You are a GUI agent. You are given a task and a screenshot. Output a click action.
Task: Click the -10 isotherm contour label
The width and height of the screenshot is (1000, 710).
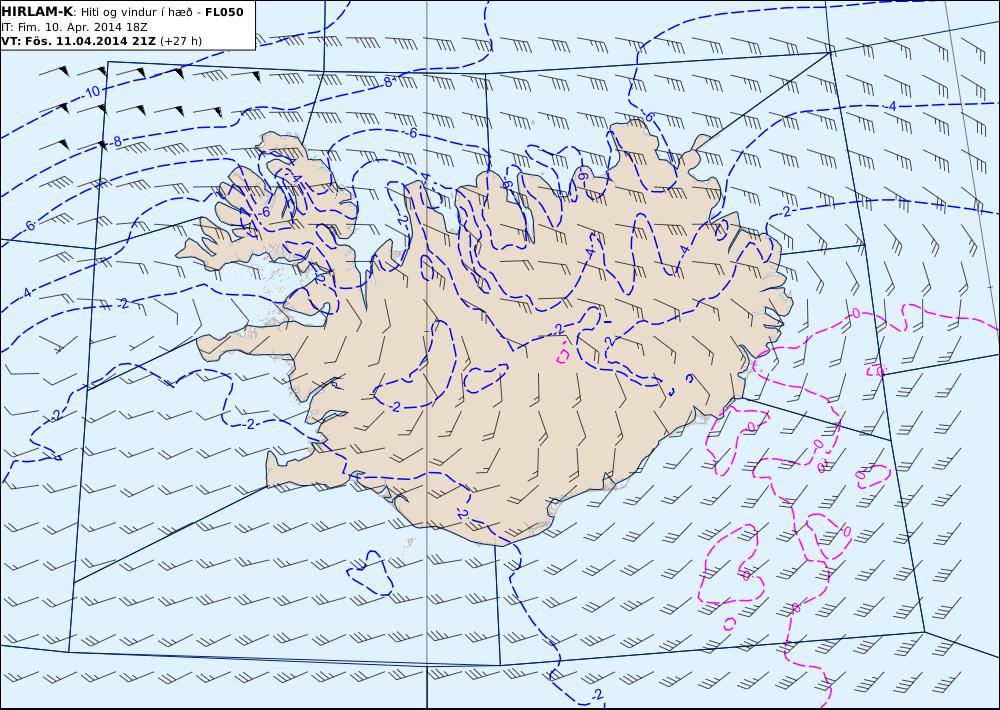92,91
